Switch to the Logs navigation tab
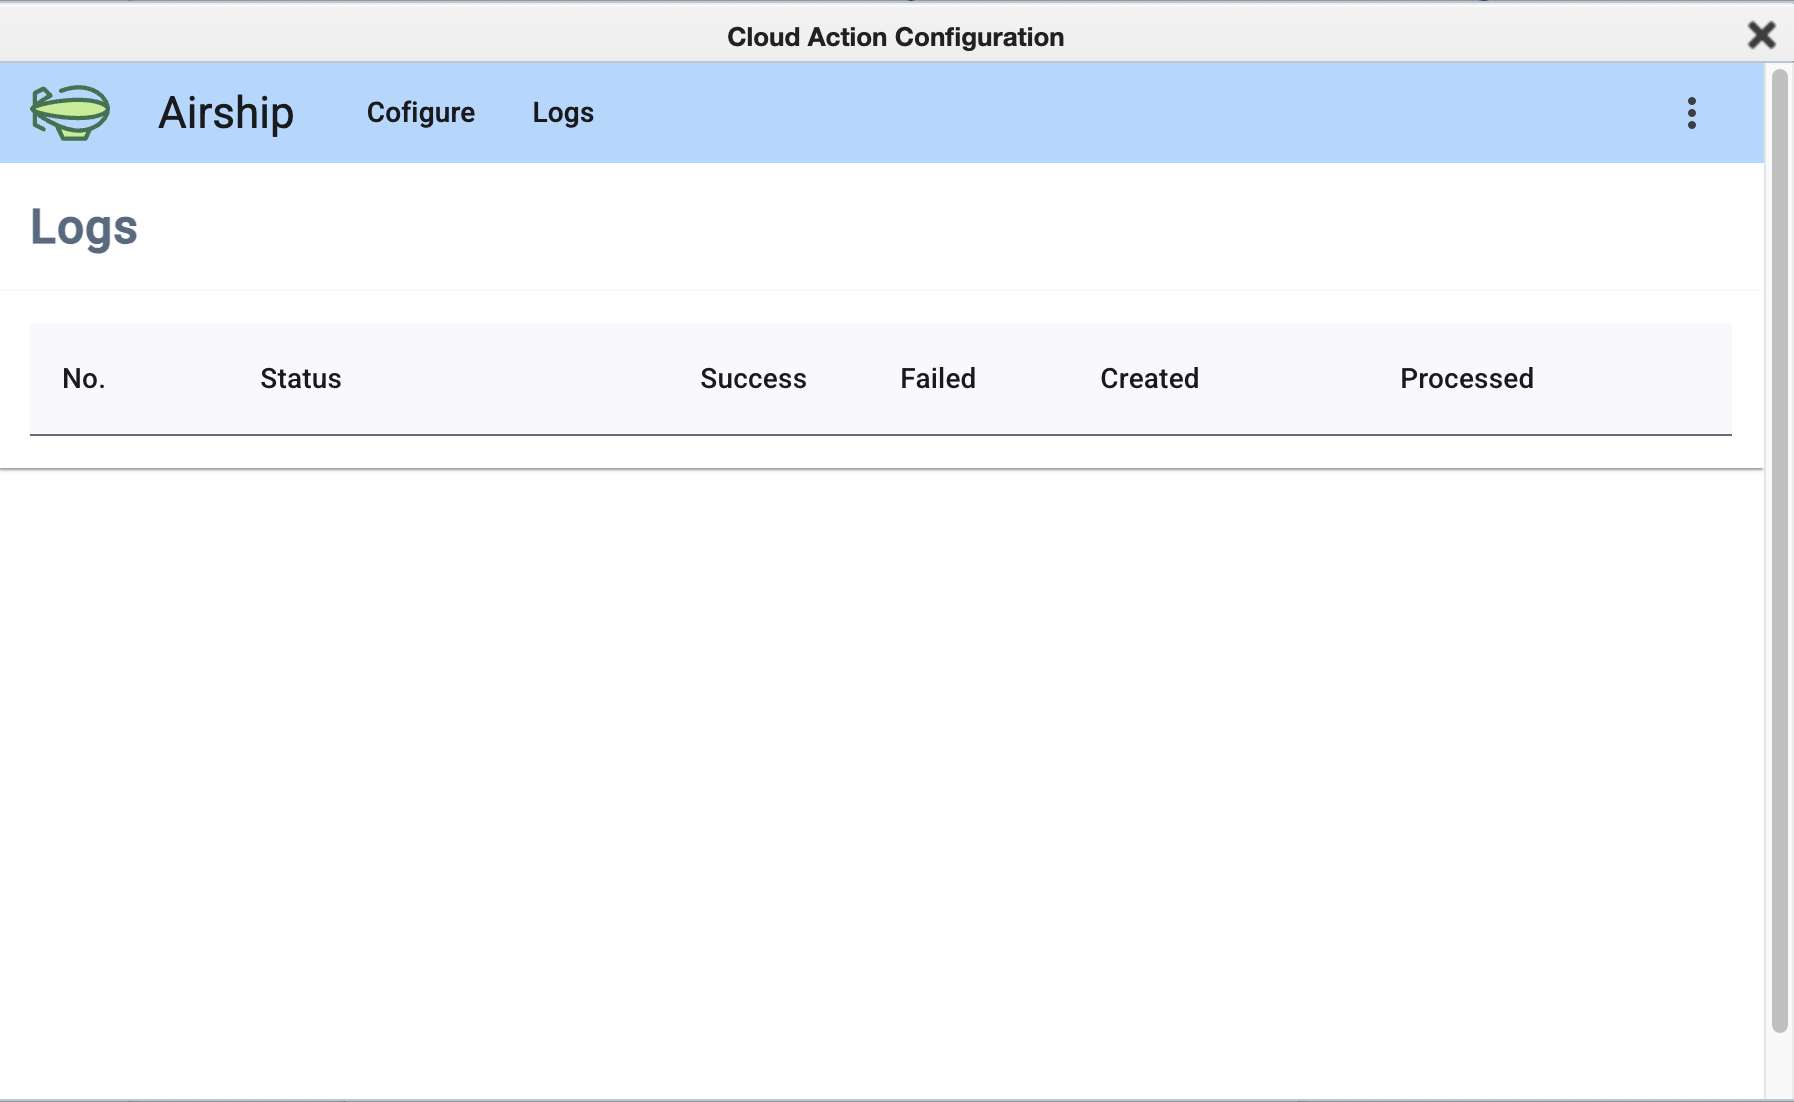This screenshot has width=1794, height=1102. [x=563, y=113]
